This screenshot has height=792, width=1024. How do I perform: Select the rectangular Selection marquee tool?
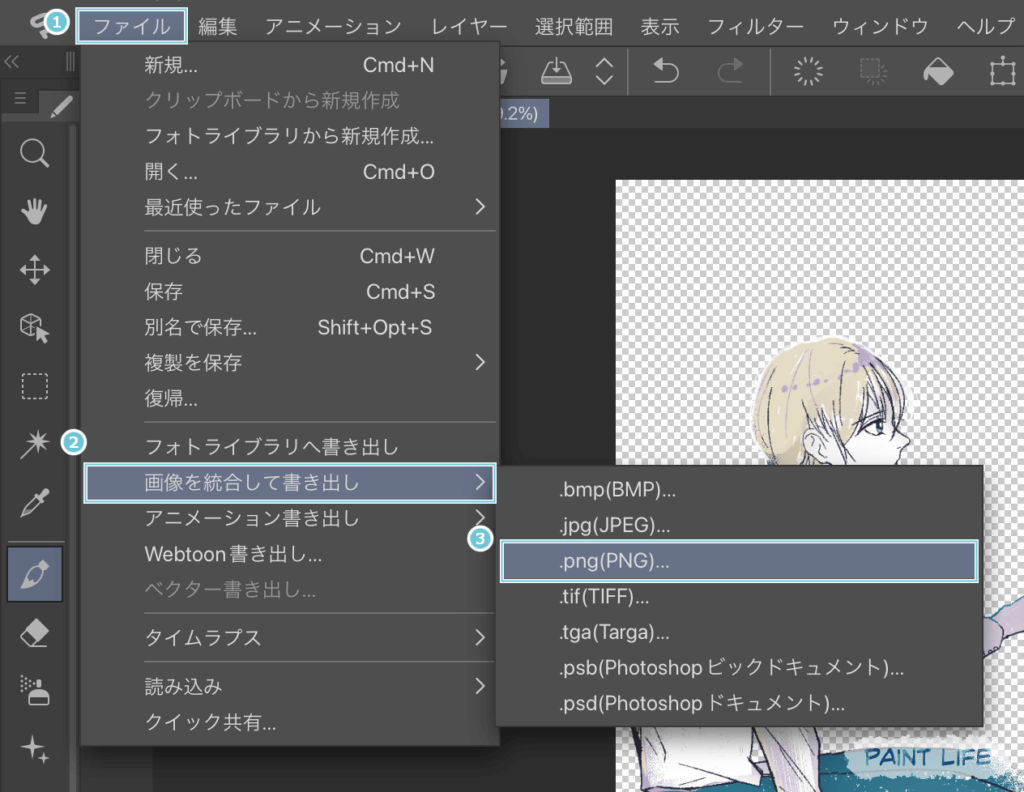(x=35, y=386)
